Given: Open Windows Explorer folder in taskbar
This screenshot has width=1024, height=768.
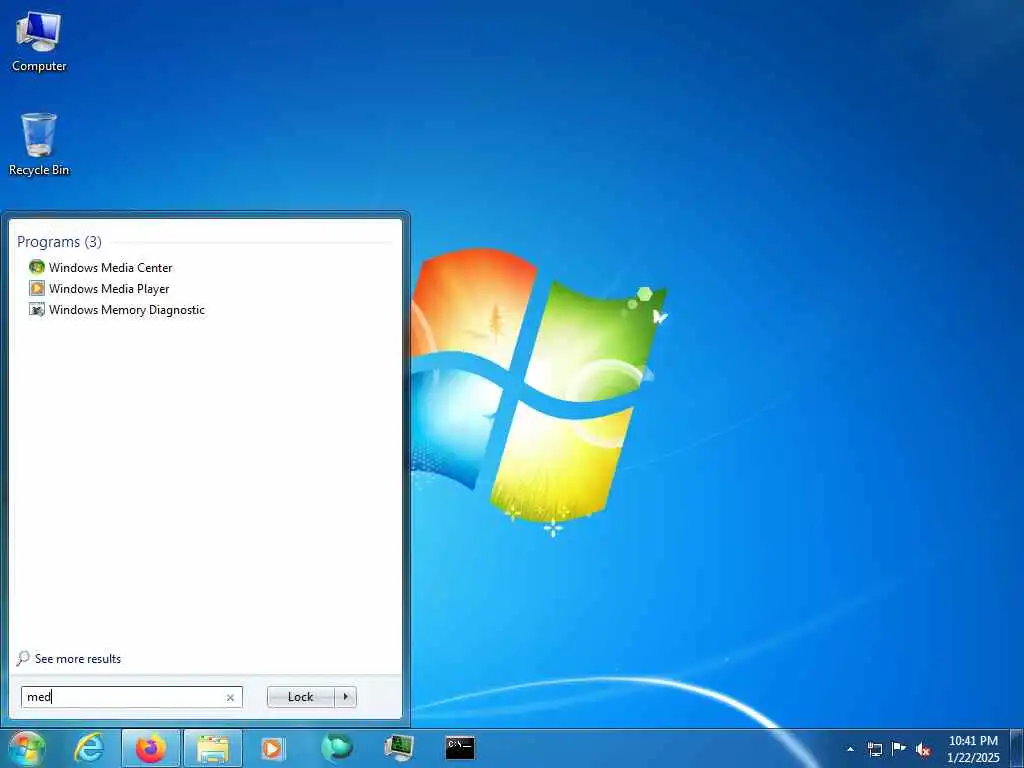Looking at the screenshot, I should [x=213, y=748].
